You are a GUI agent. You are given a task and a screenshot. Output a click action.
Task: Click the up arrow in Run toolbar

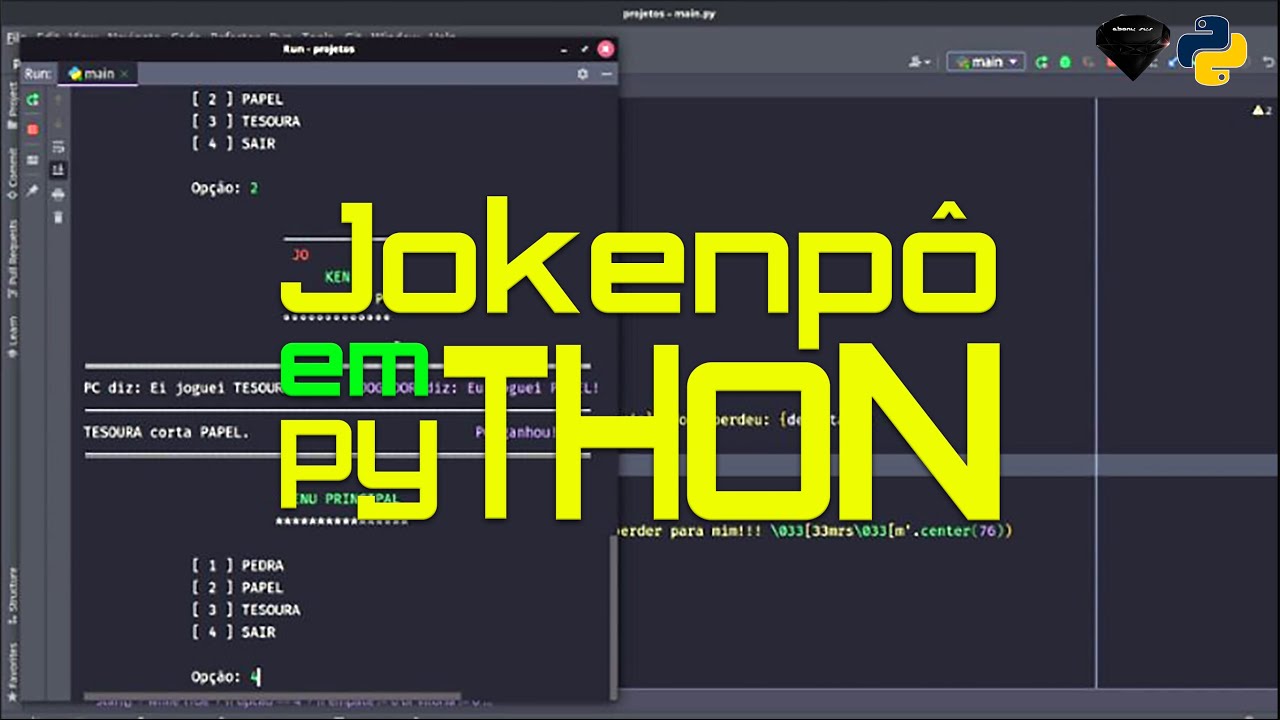click(x=58, y=101)
